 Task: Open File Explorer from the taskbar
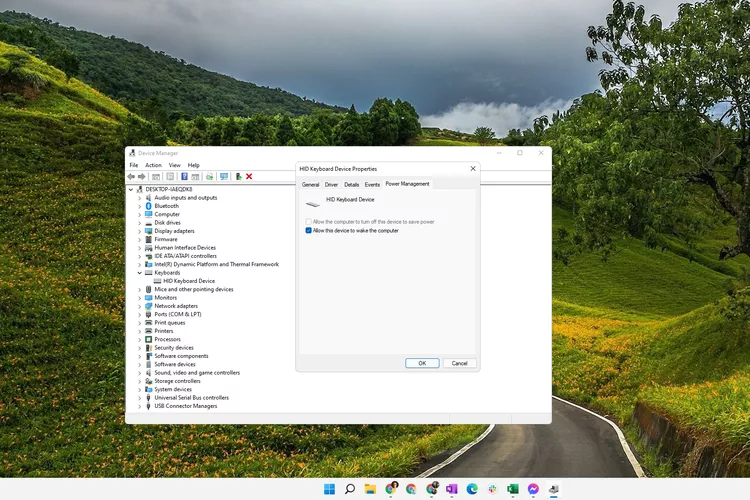370,489
